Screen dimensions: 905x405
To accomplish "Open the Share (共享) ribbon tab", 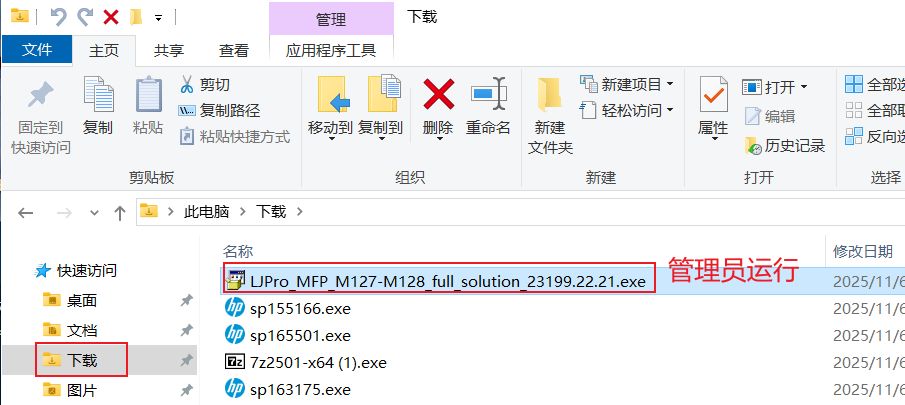I will pyautogui.click(x=169, y=50).
